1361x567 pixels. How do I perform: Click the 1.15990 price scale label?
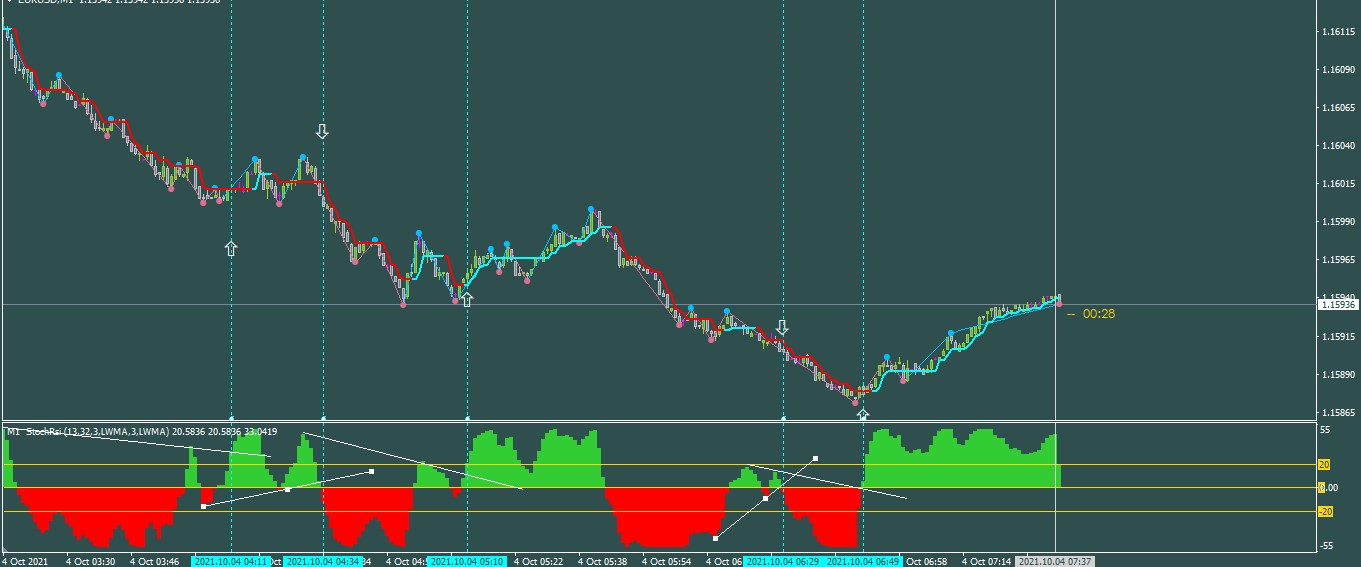[1338, 222]
